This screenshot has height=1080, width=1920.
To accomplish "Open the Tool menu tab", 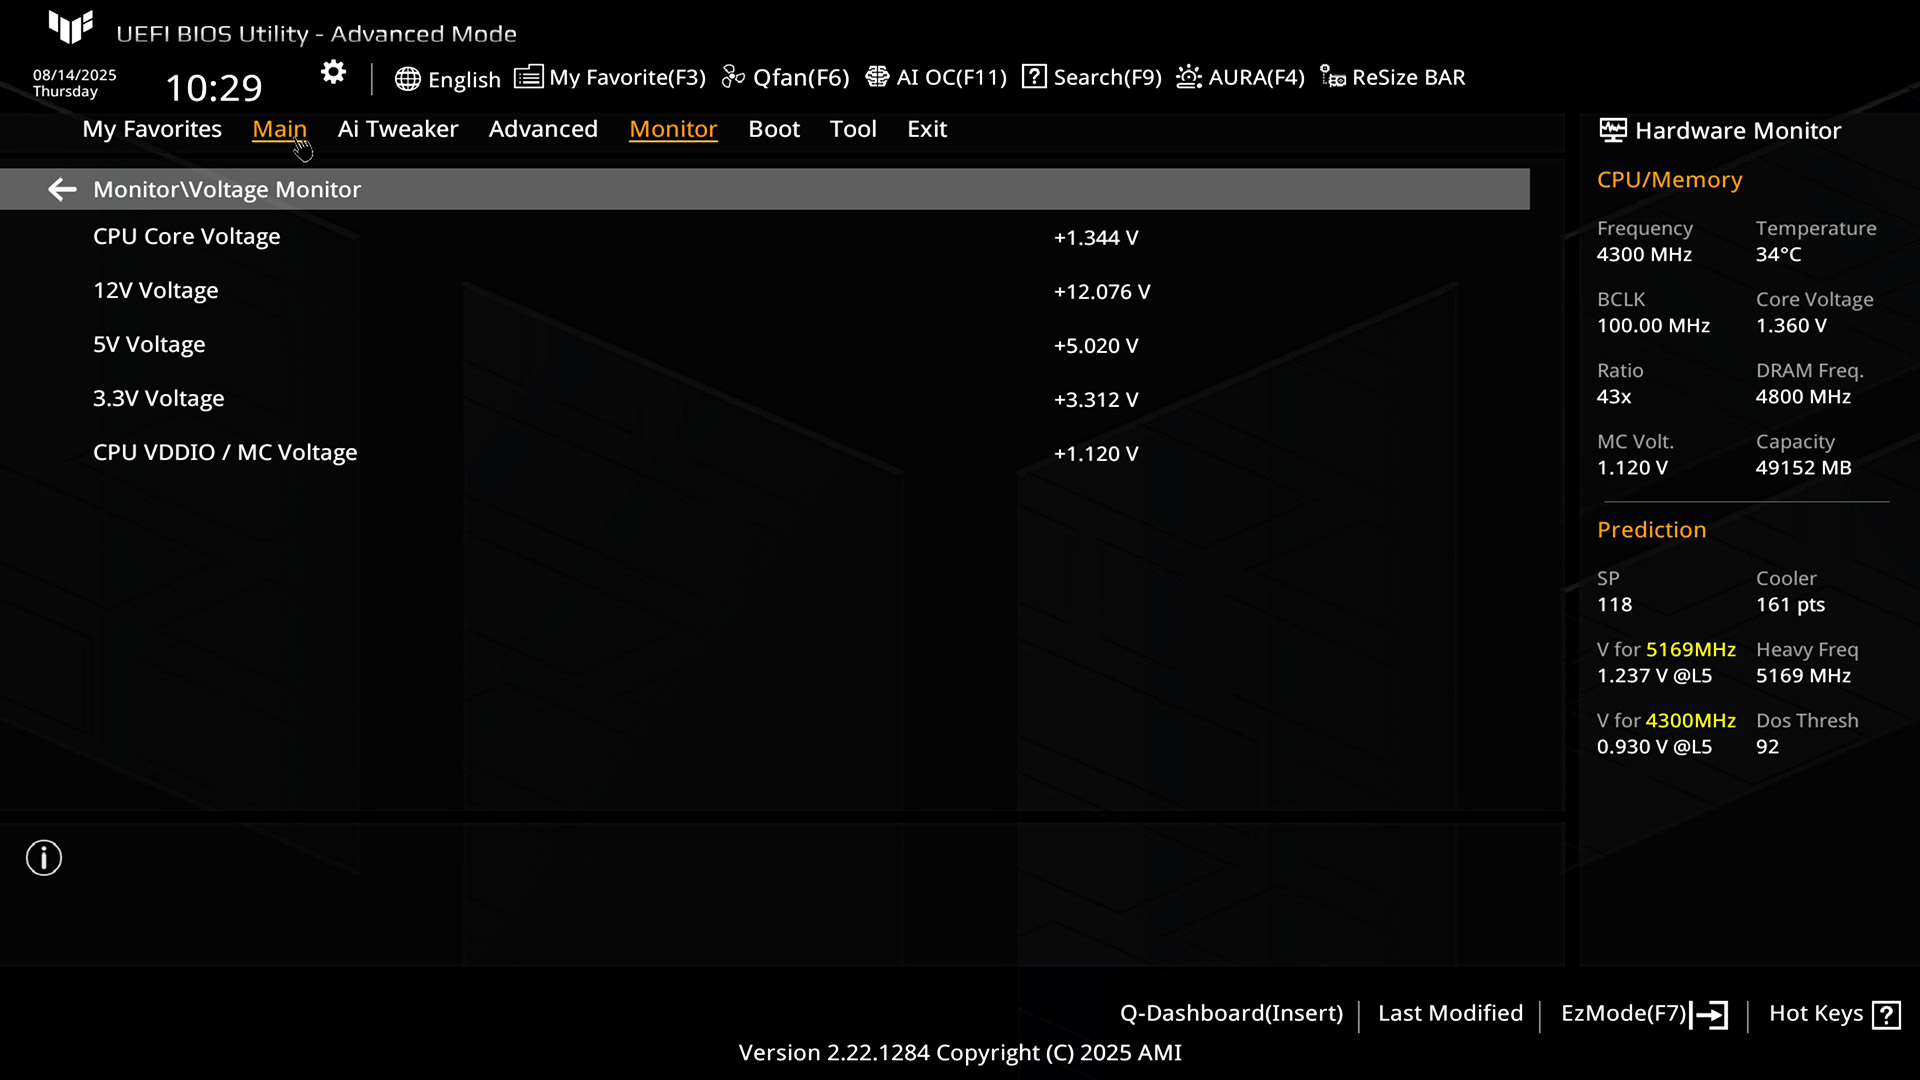I will pyautogui.click(x=852, y=129).
